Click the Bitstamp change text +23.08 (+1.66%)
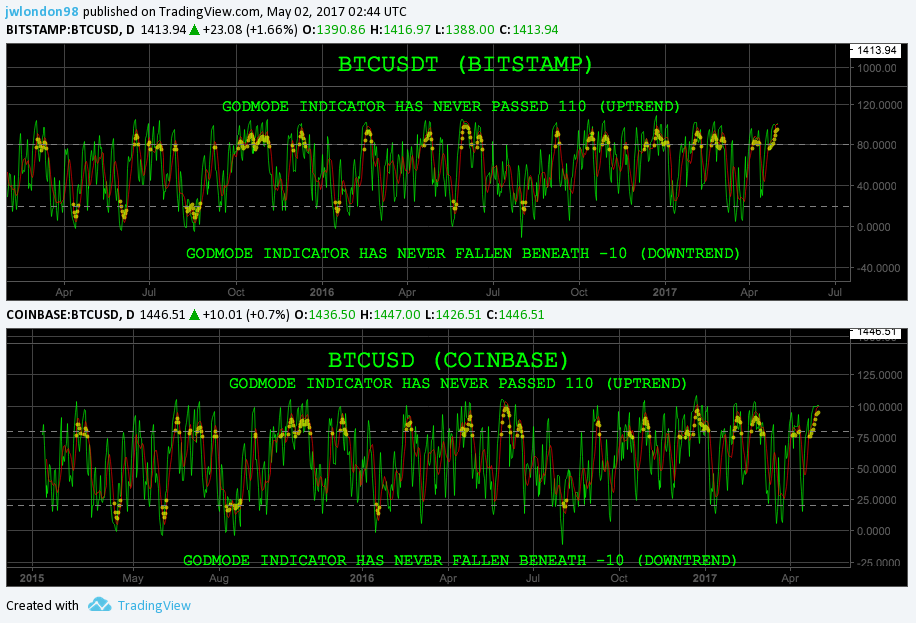The image size is (916, 623). (x=250, y=29)
